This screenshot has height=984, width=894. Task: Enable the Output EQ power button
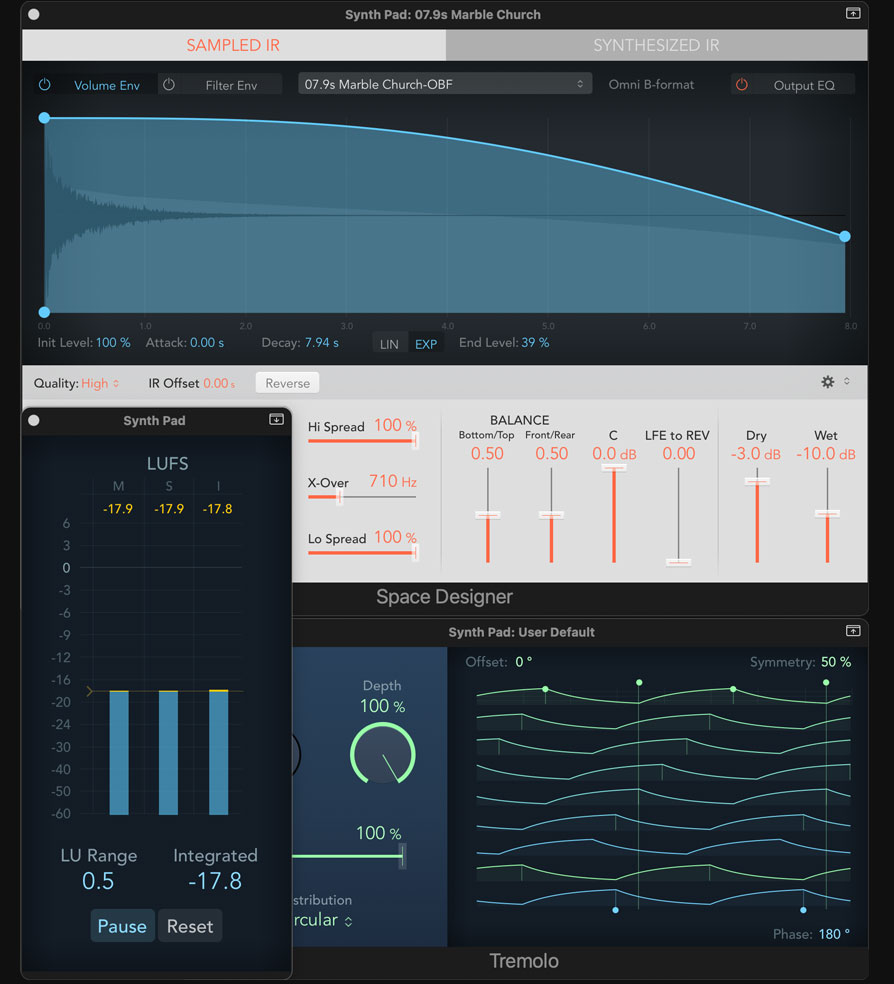(742, 85)
